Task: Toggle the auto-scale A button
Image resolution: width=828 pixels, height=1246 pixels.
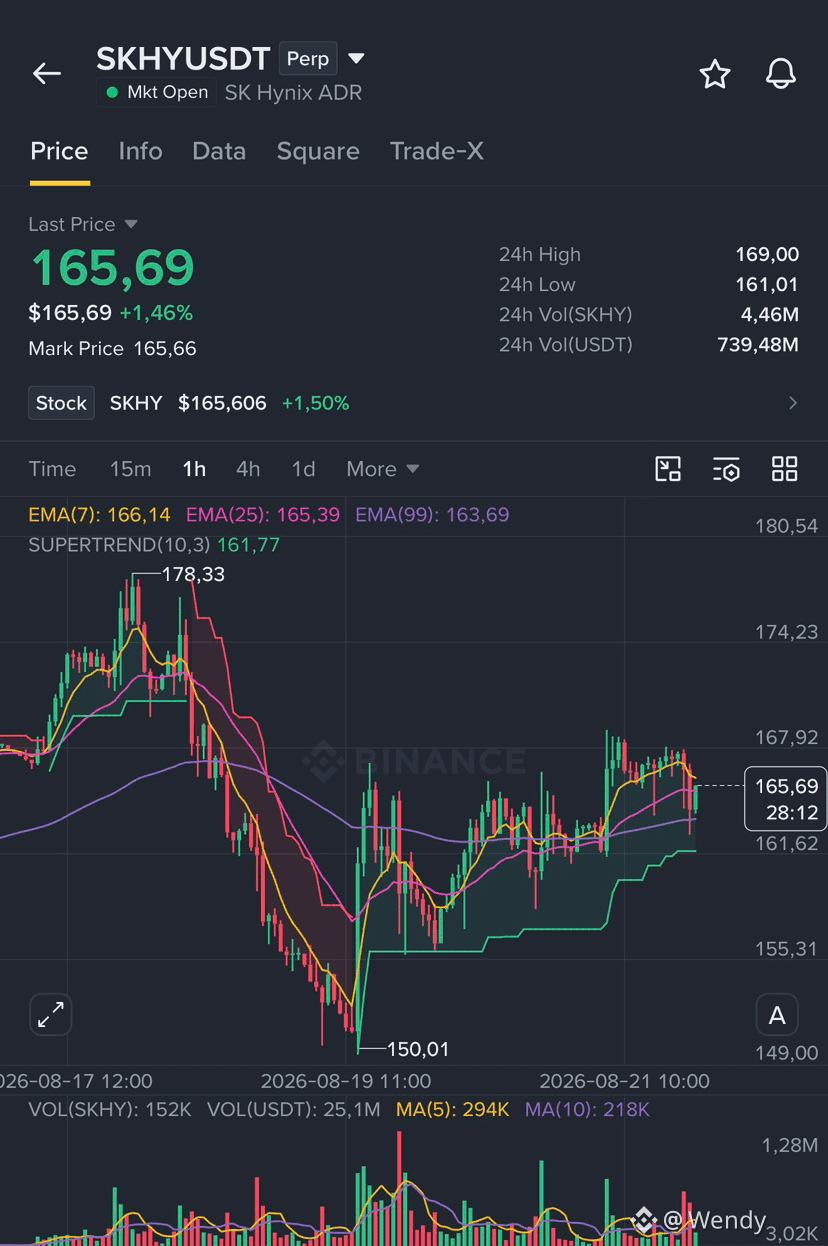Action: point(777,1016)
